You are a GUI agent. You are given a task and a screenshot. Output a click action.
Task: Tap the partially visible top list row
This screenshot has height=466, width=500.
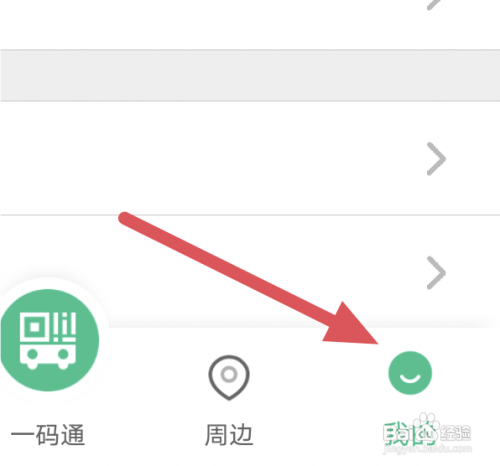coord(250,24)
